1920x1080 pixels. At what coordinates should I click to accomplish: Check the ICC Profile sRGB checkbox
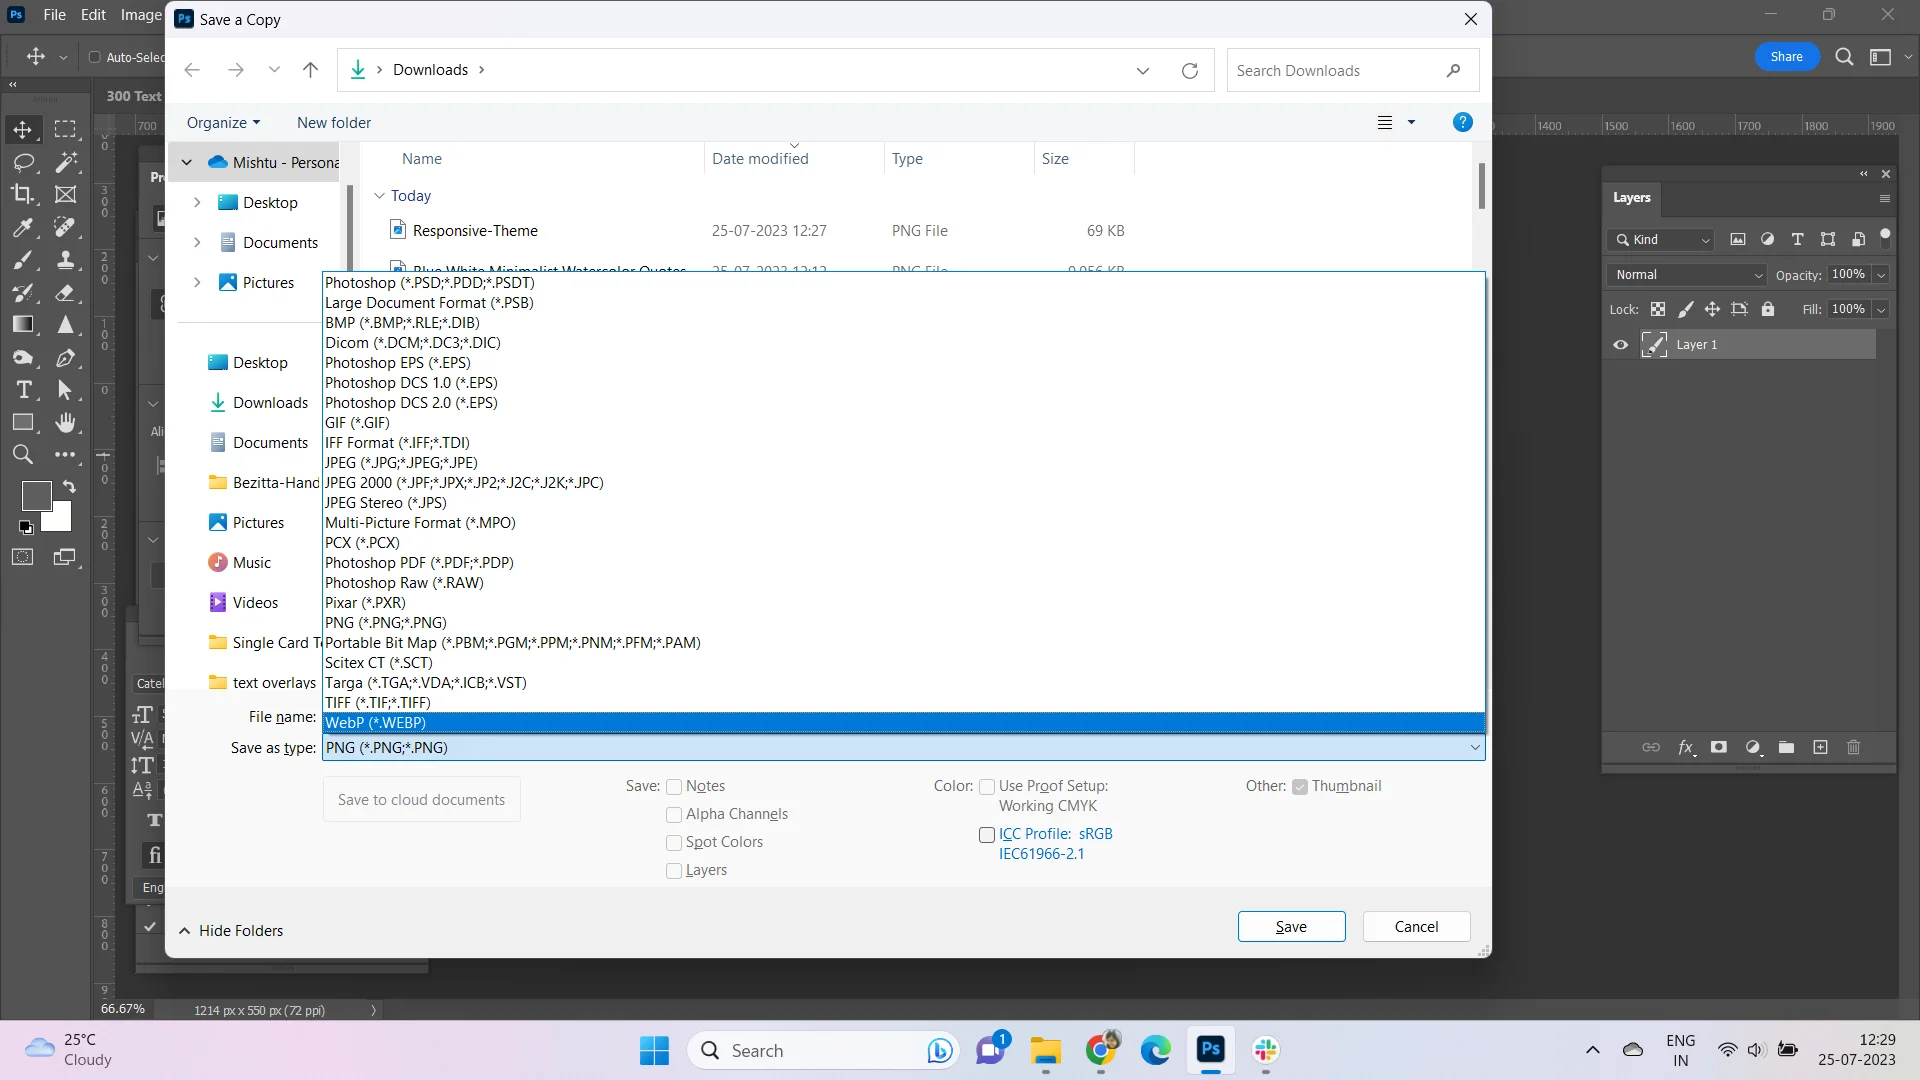987,835
